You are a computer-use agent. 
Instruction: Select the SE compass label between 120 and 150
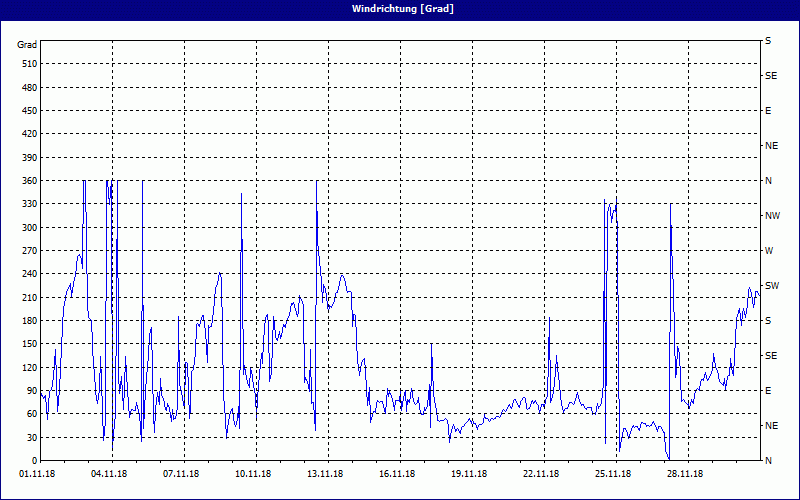pos(771,356)
